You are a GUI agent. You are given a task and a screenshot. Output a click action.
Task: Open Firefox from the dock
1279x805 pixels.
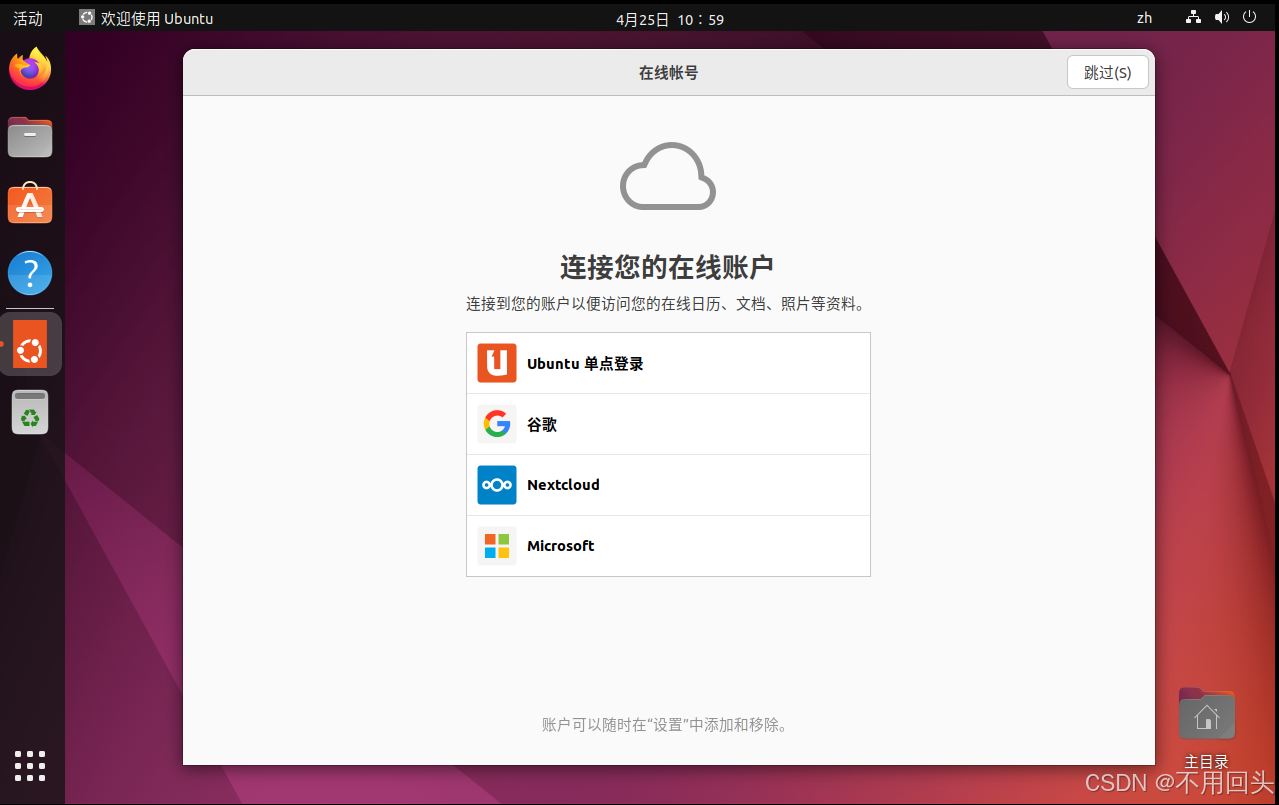point(30,69)
